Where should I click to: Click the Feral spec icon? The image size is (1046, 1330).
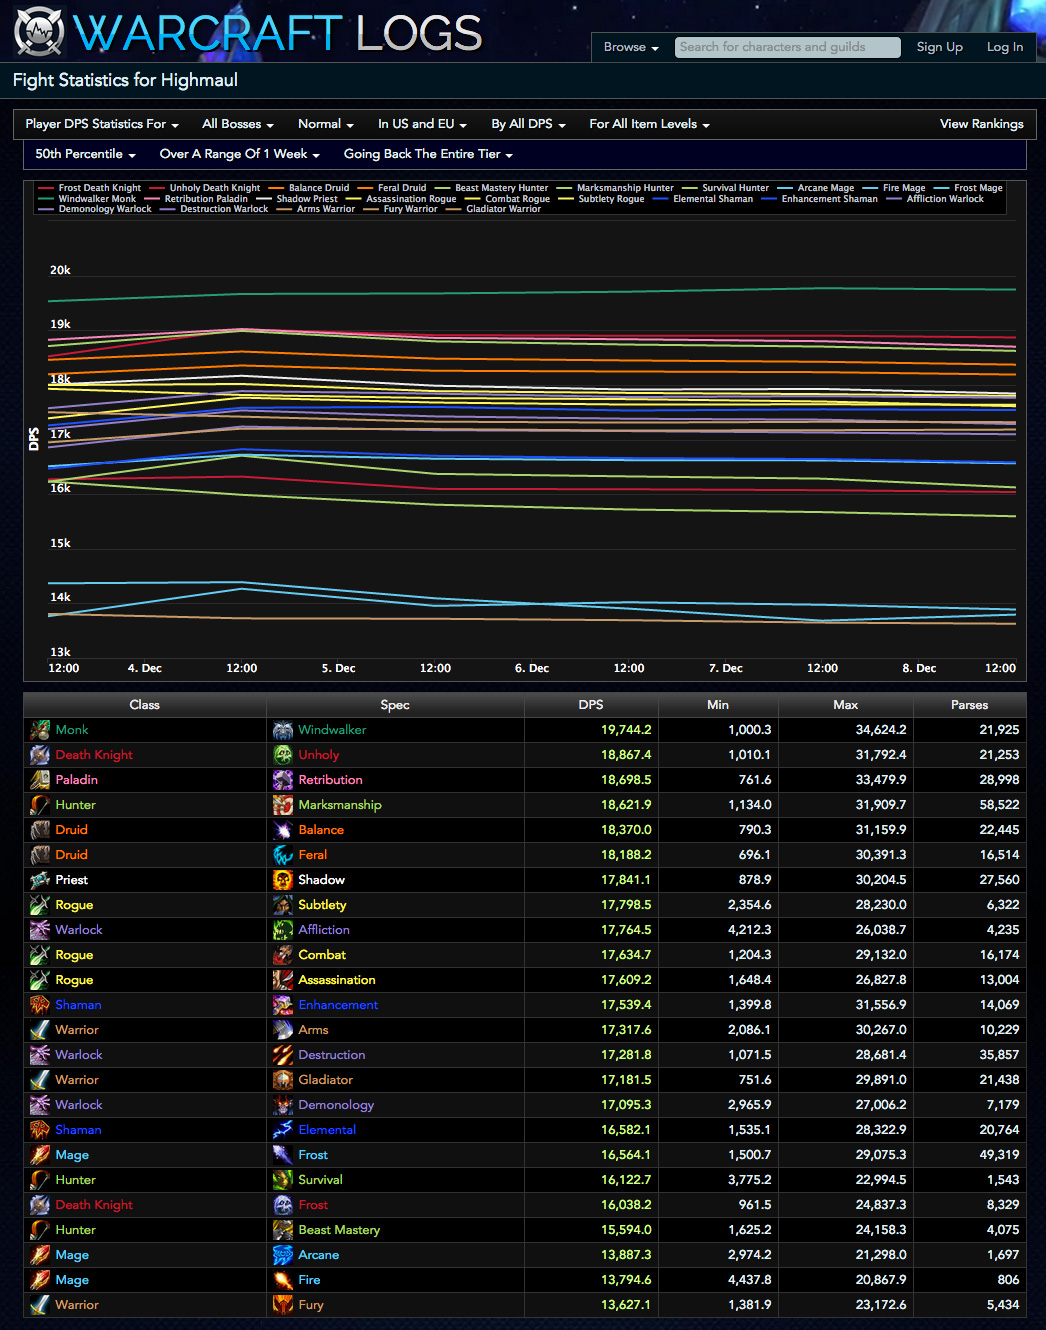click(283, 855)
